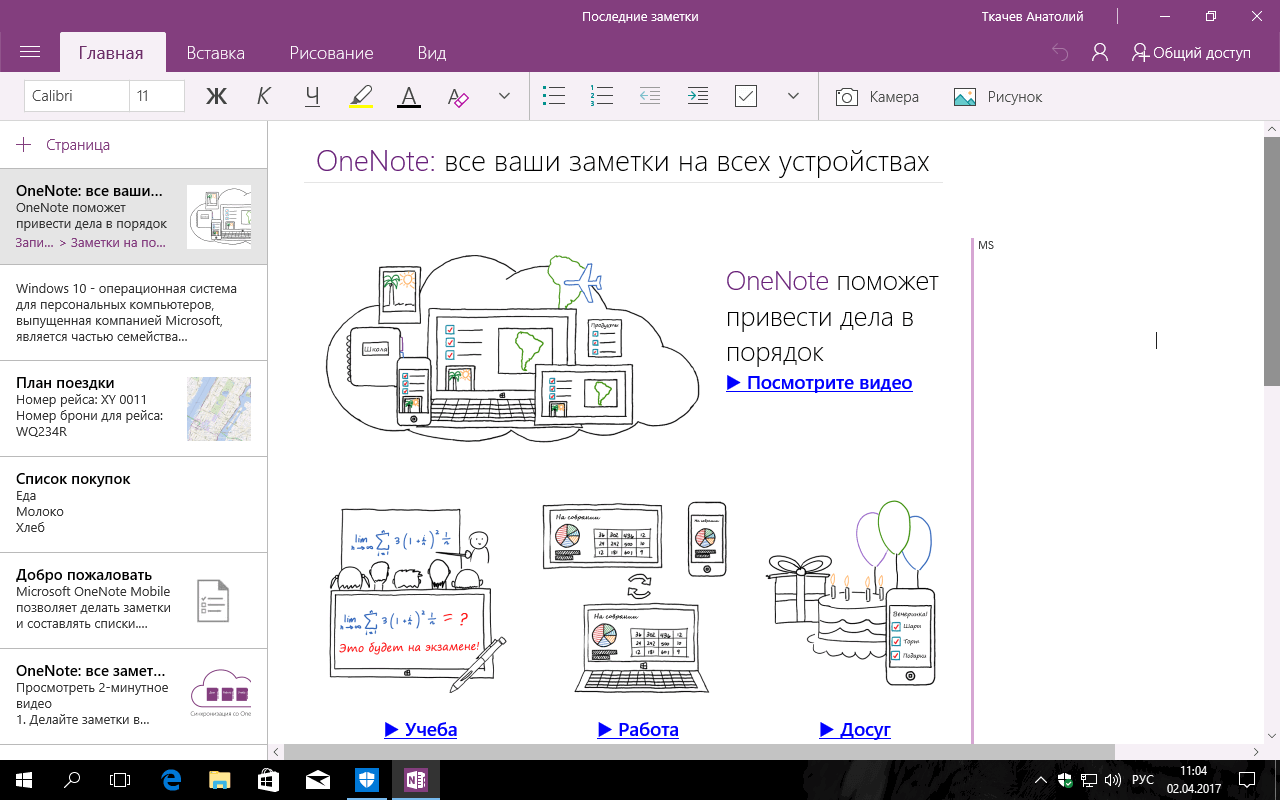The height and width of the screenshot is (800, 1280).
Task: Increase paragraph indent
Action: tap(697, 96)
